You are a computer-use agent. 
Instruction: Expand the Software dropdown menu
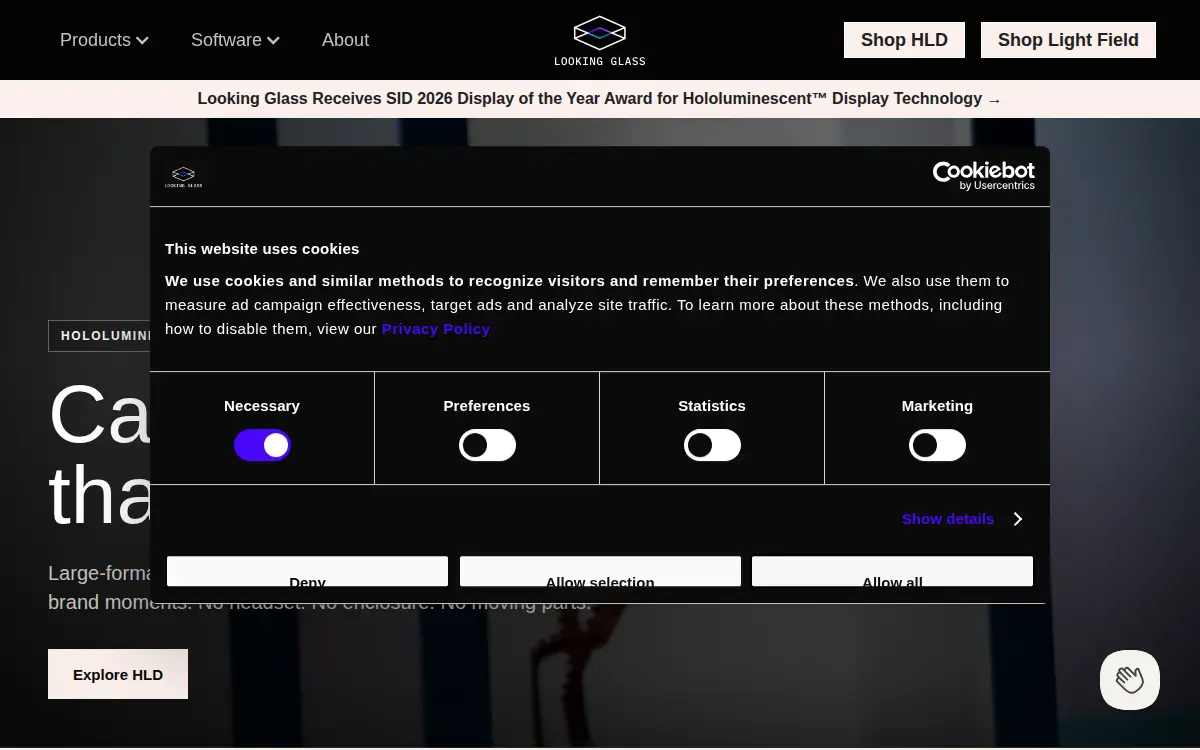[235, 40]
